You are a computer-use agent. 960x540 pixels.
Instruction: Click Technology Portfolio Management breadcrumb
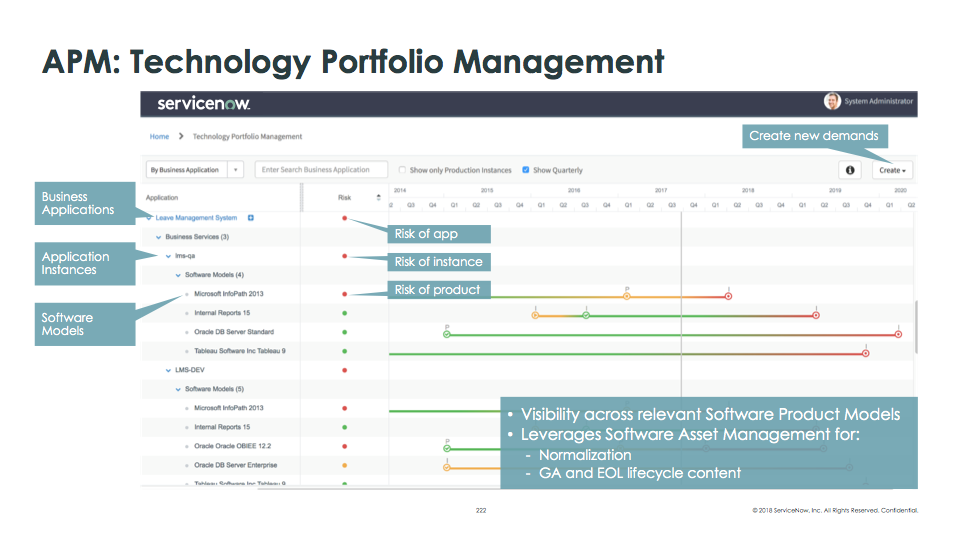[247, 137]
